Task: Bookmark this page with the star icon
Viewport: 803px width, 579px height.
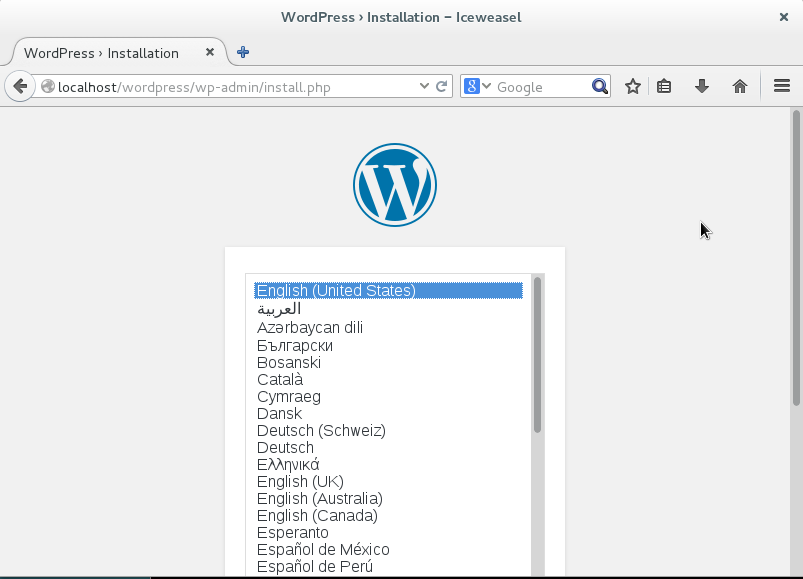Action: (x=633, y=87)
